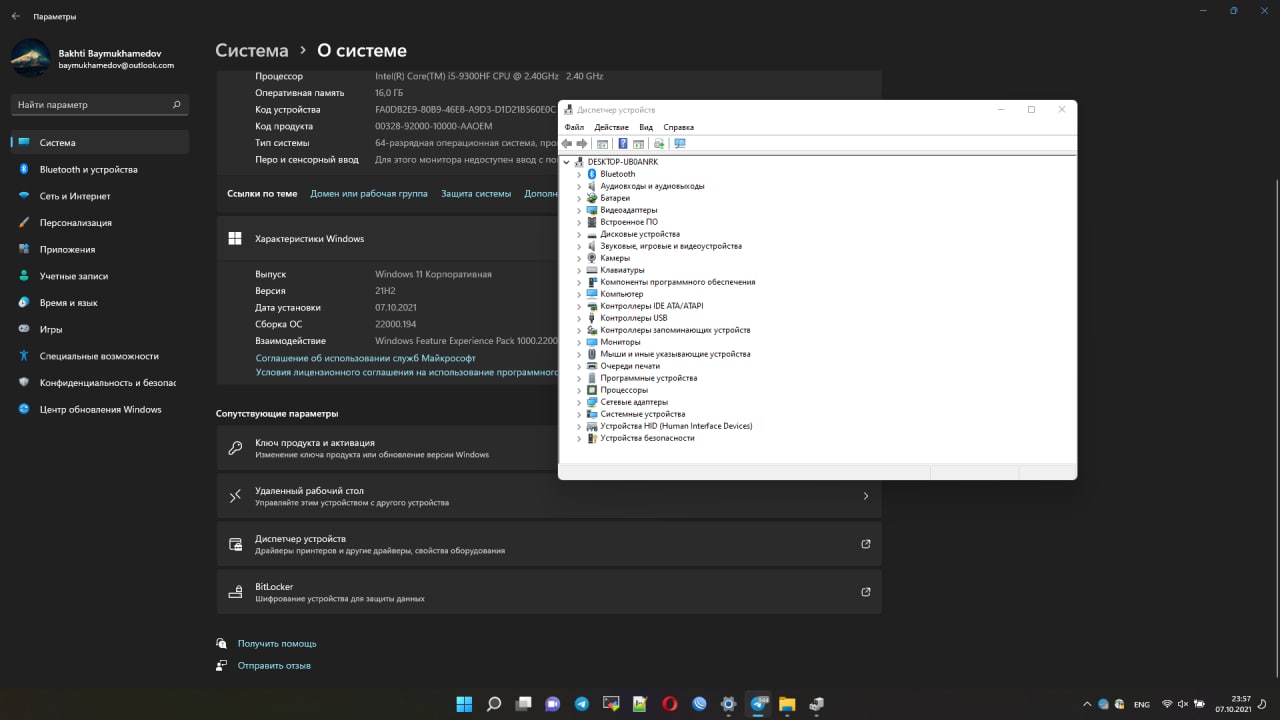The width and height of the screenshot is (1280, 720).
Task: Select the Клавиатуры keyboard icon in device tree
Action: tap(592, 270)
